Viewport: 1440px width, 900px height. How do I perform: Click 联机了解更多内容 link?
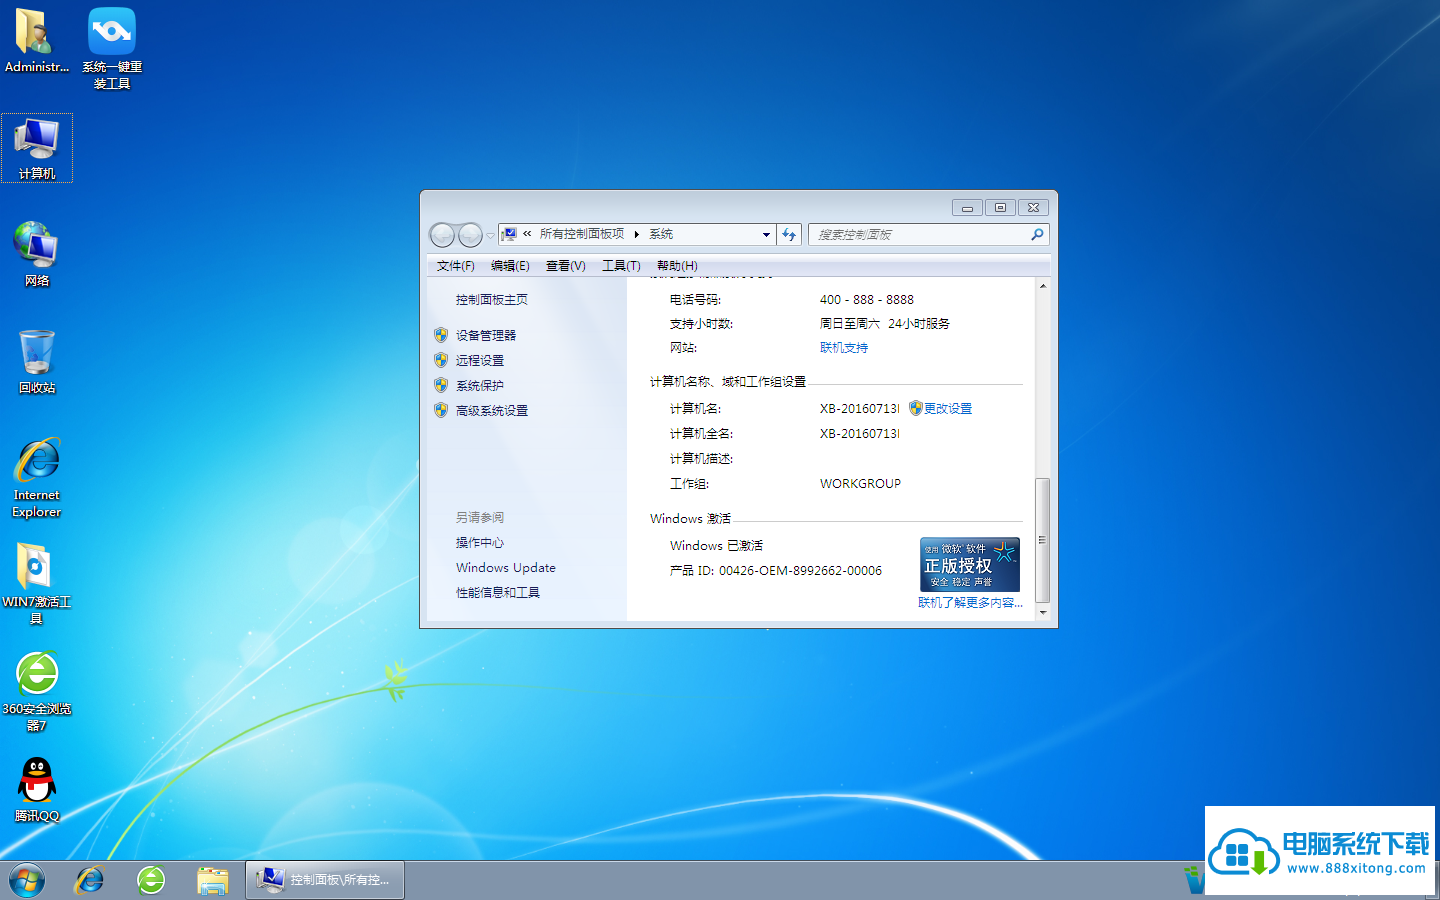(970, 602)
